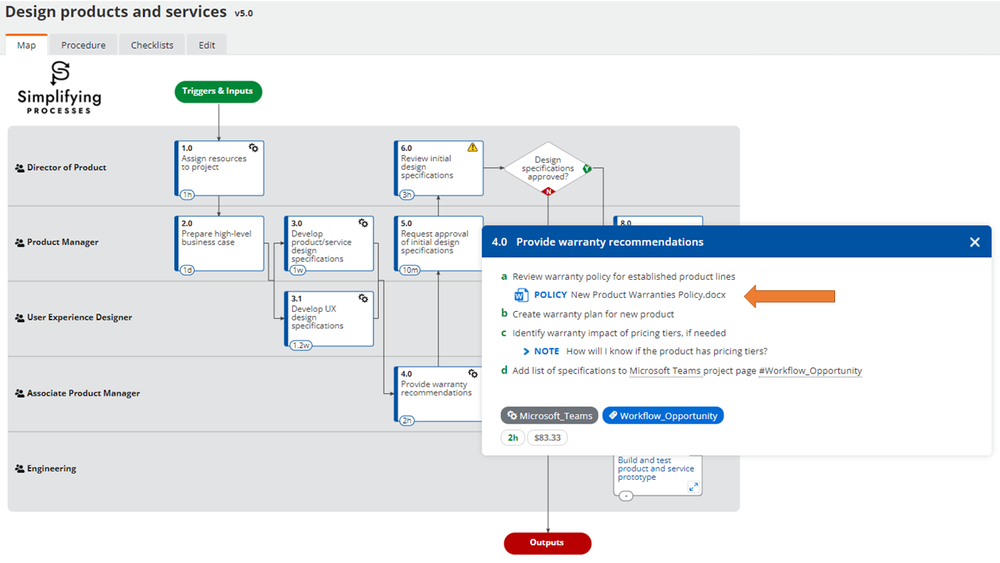
Task: Click the 1h duration badge on activity 1.0
Action: point(187,194)
